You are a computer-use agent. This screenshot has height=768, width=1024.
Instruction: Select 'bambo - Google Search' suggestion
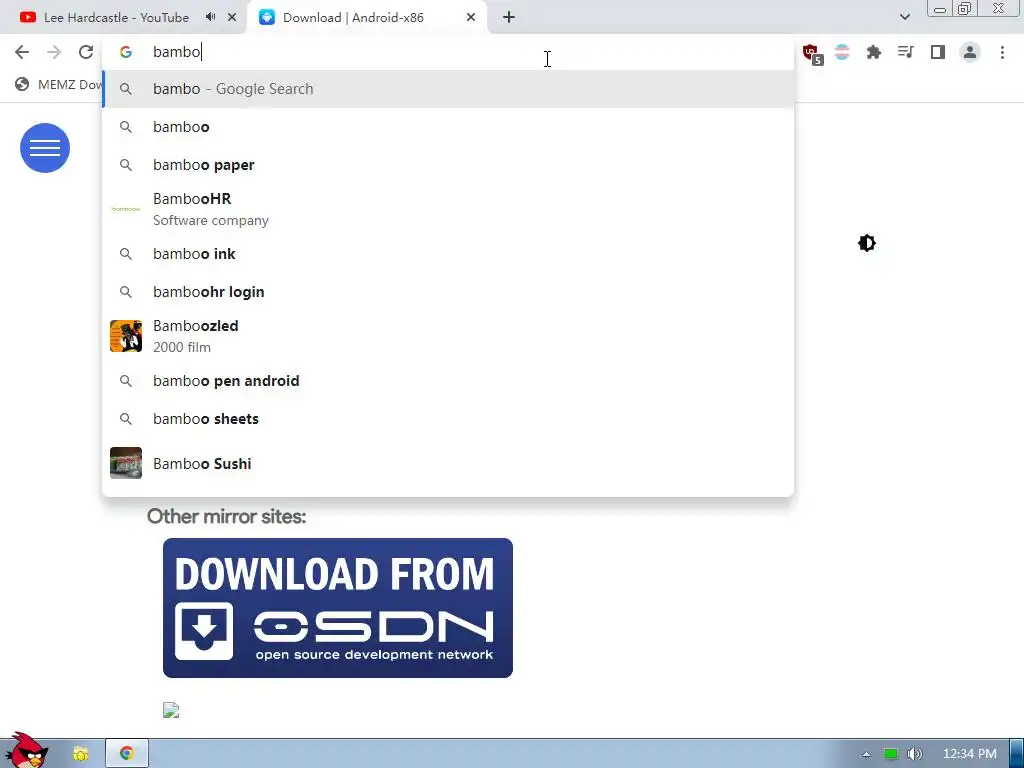[449, 89]
